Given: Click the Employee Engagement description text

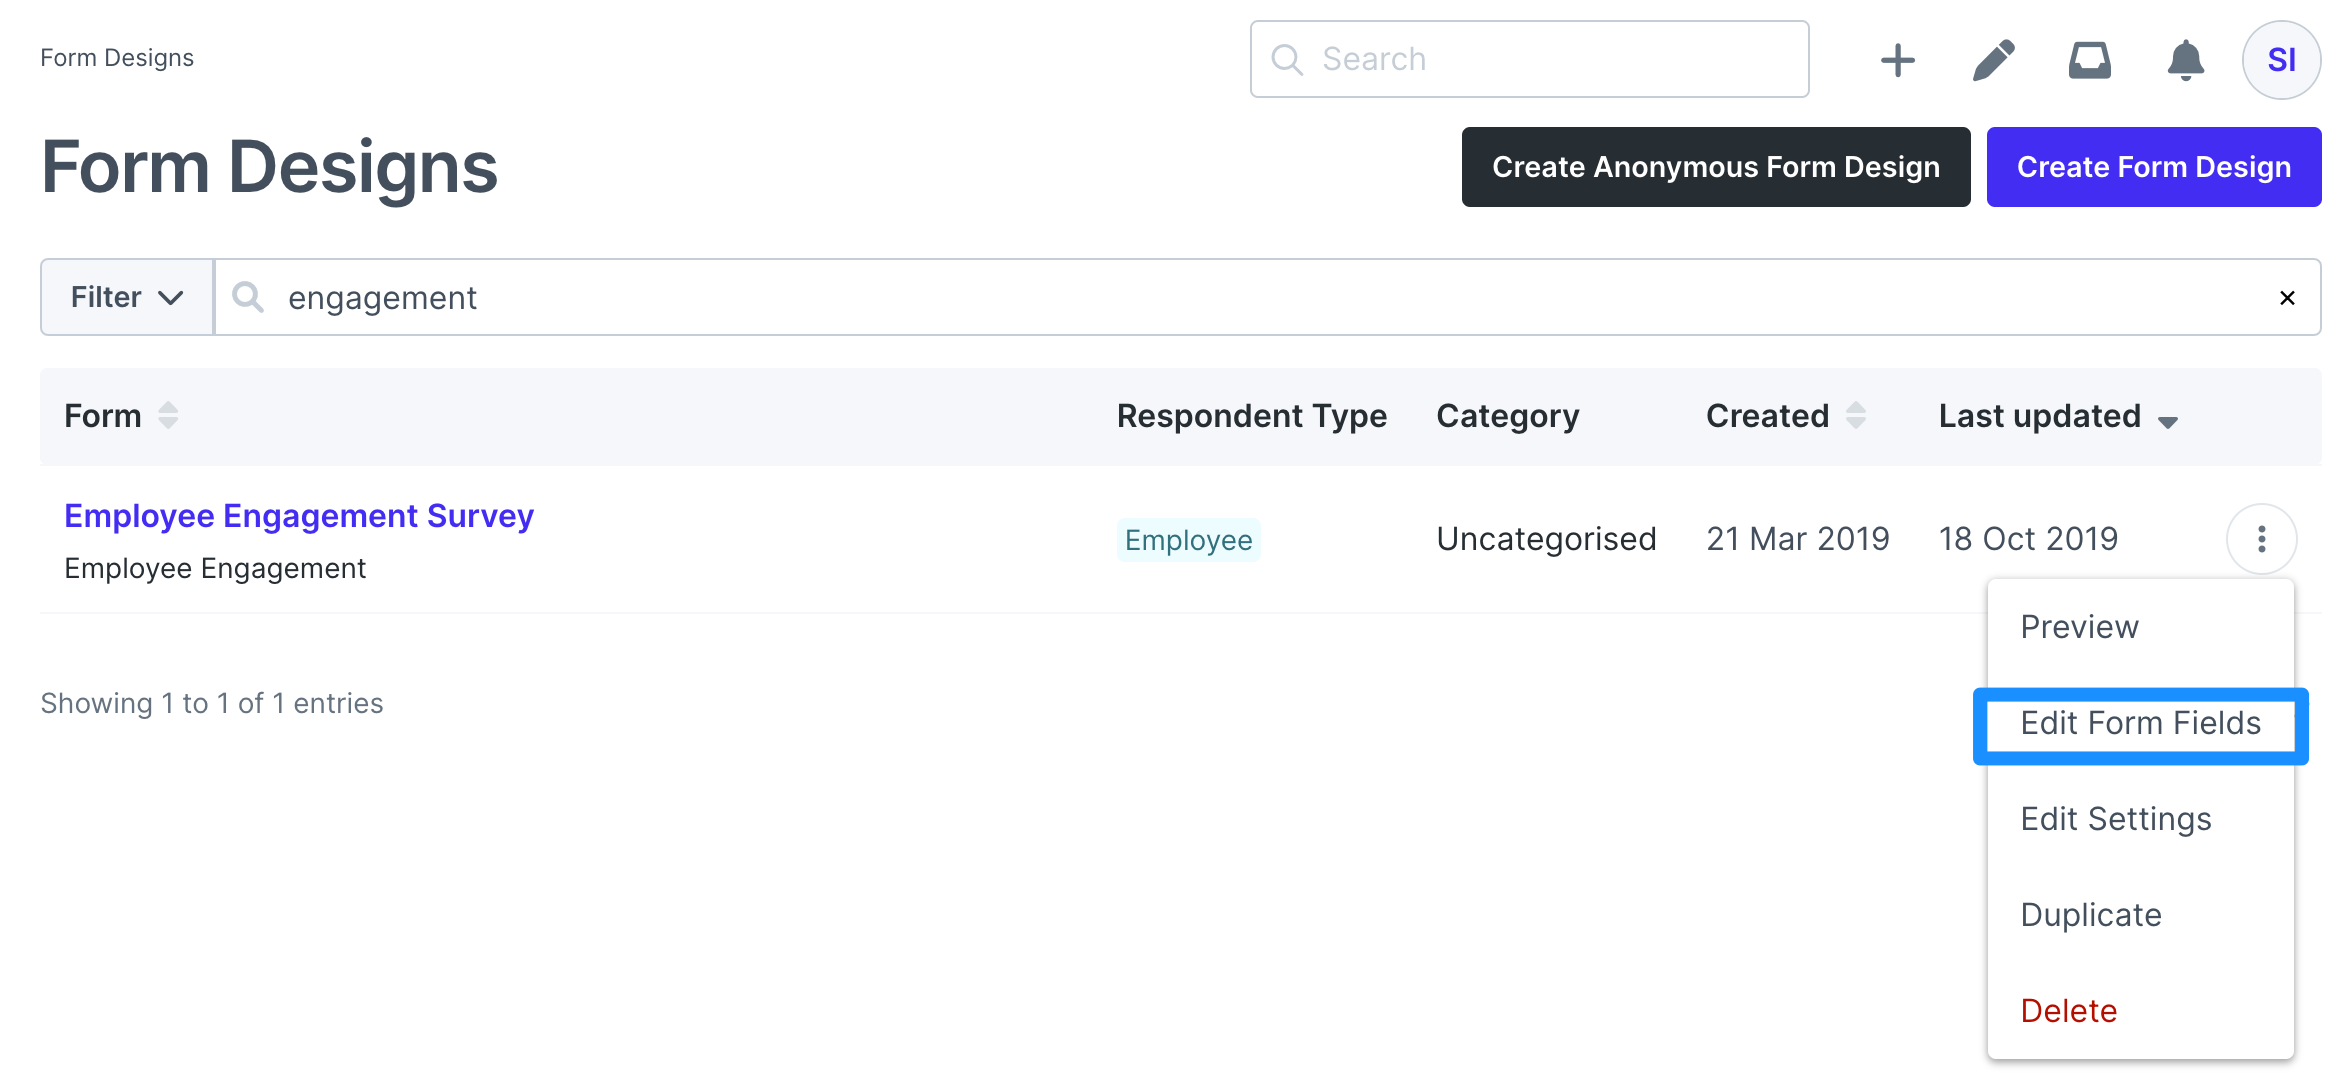Looking at the screenshot, I should pyautogui.click(x=215, y=568).
